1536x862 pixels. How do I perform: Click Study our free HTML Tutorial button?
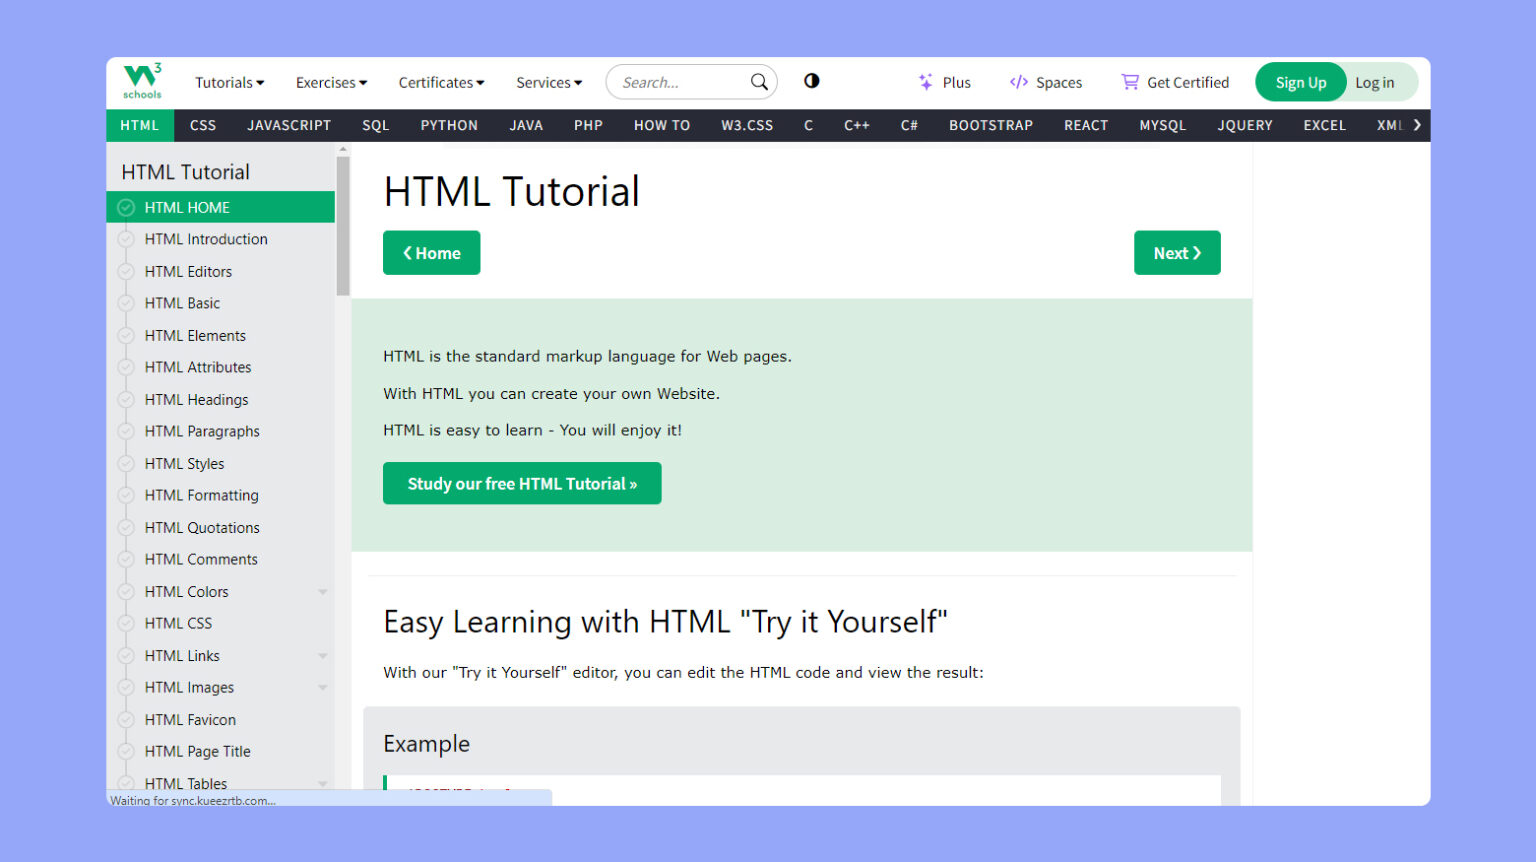[x=521, y=483]
